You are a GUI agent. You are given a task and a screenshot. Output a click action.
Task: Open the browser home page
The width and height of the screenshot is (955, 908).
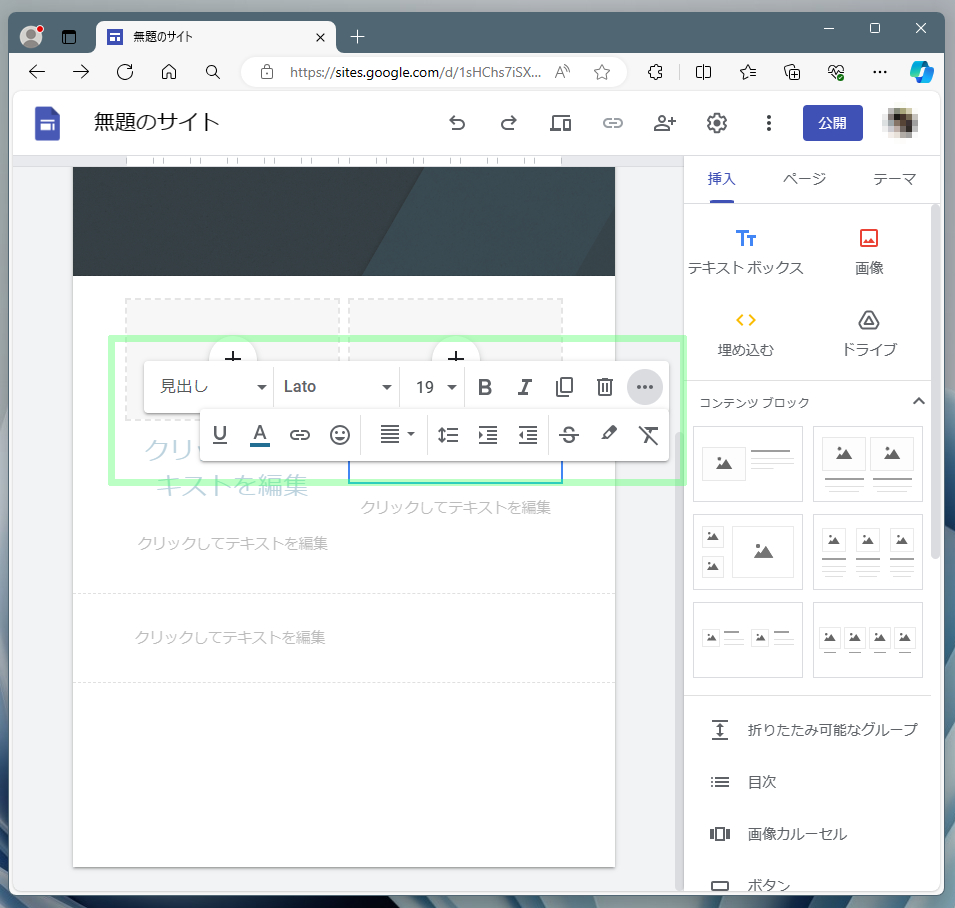pyautogui.click(x=169, y=72)
